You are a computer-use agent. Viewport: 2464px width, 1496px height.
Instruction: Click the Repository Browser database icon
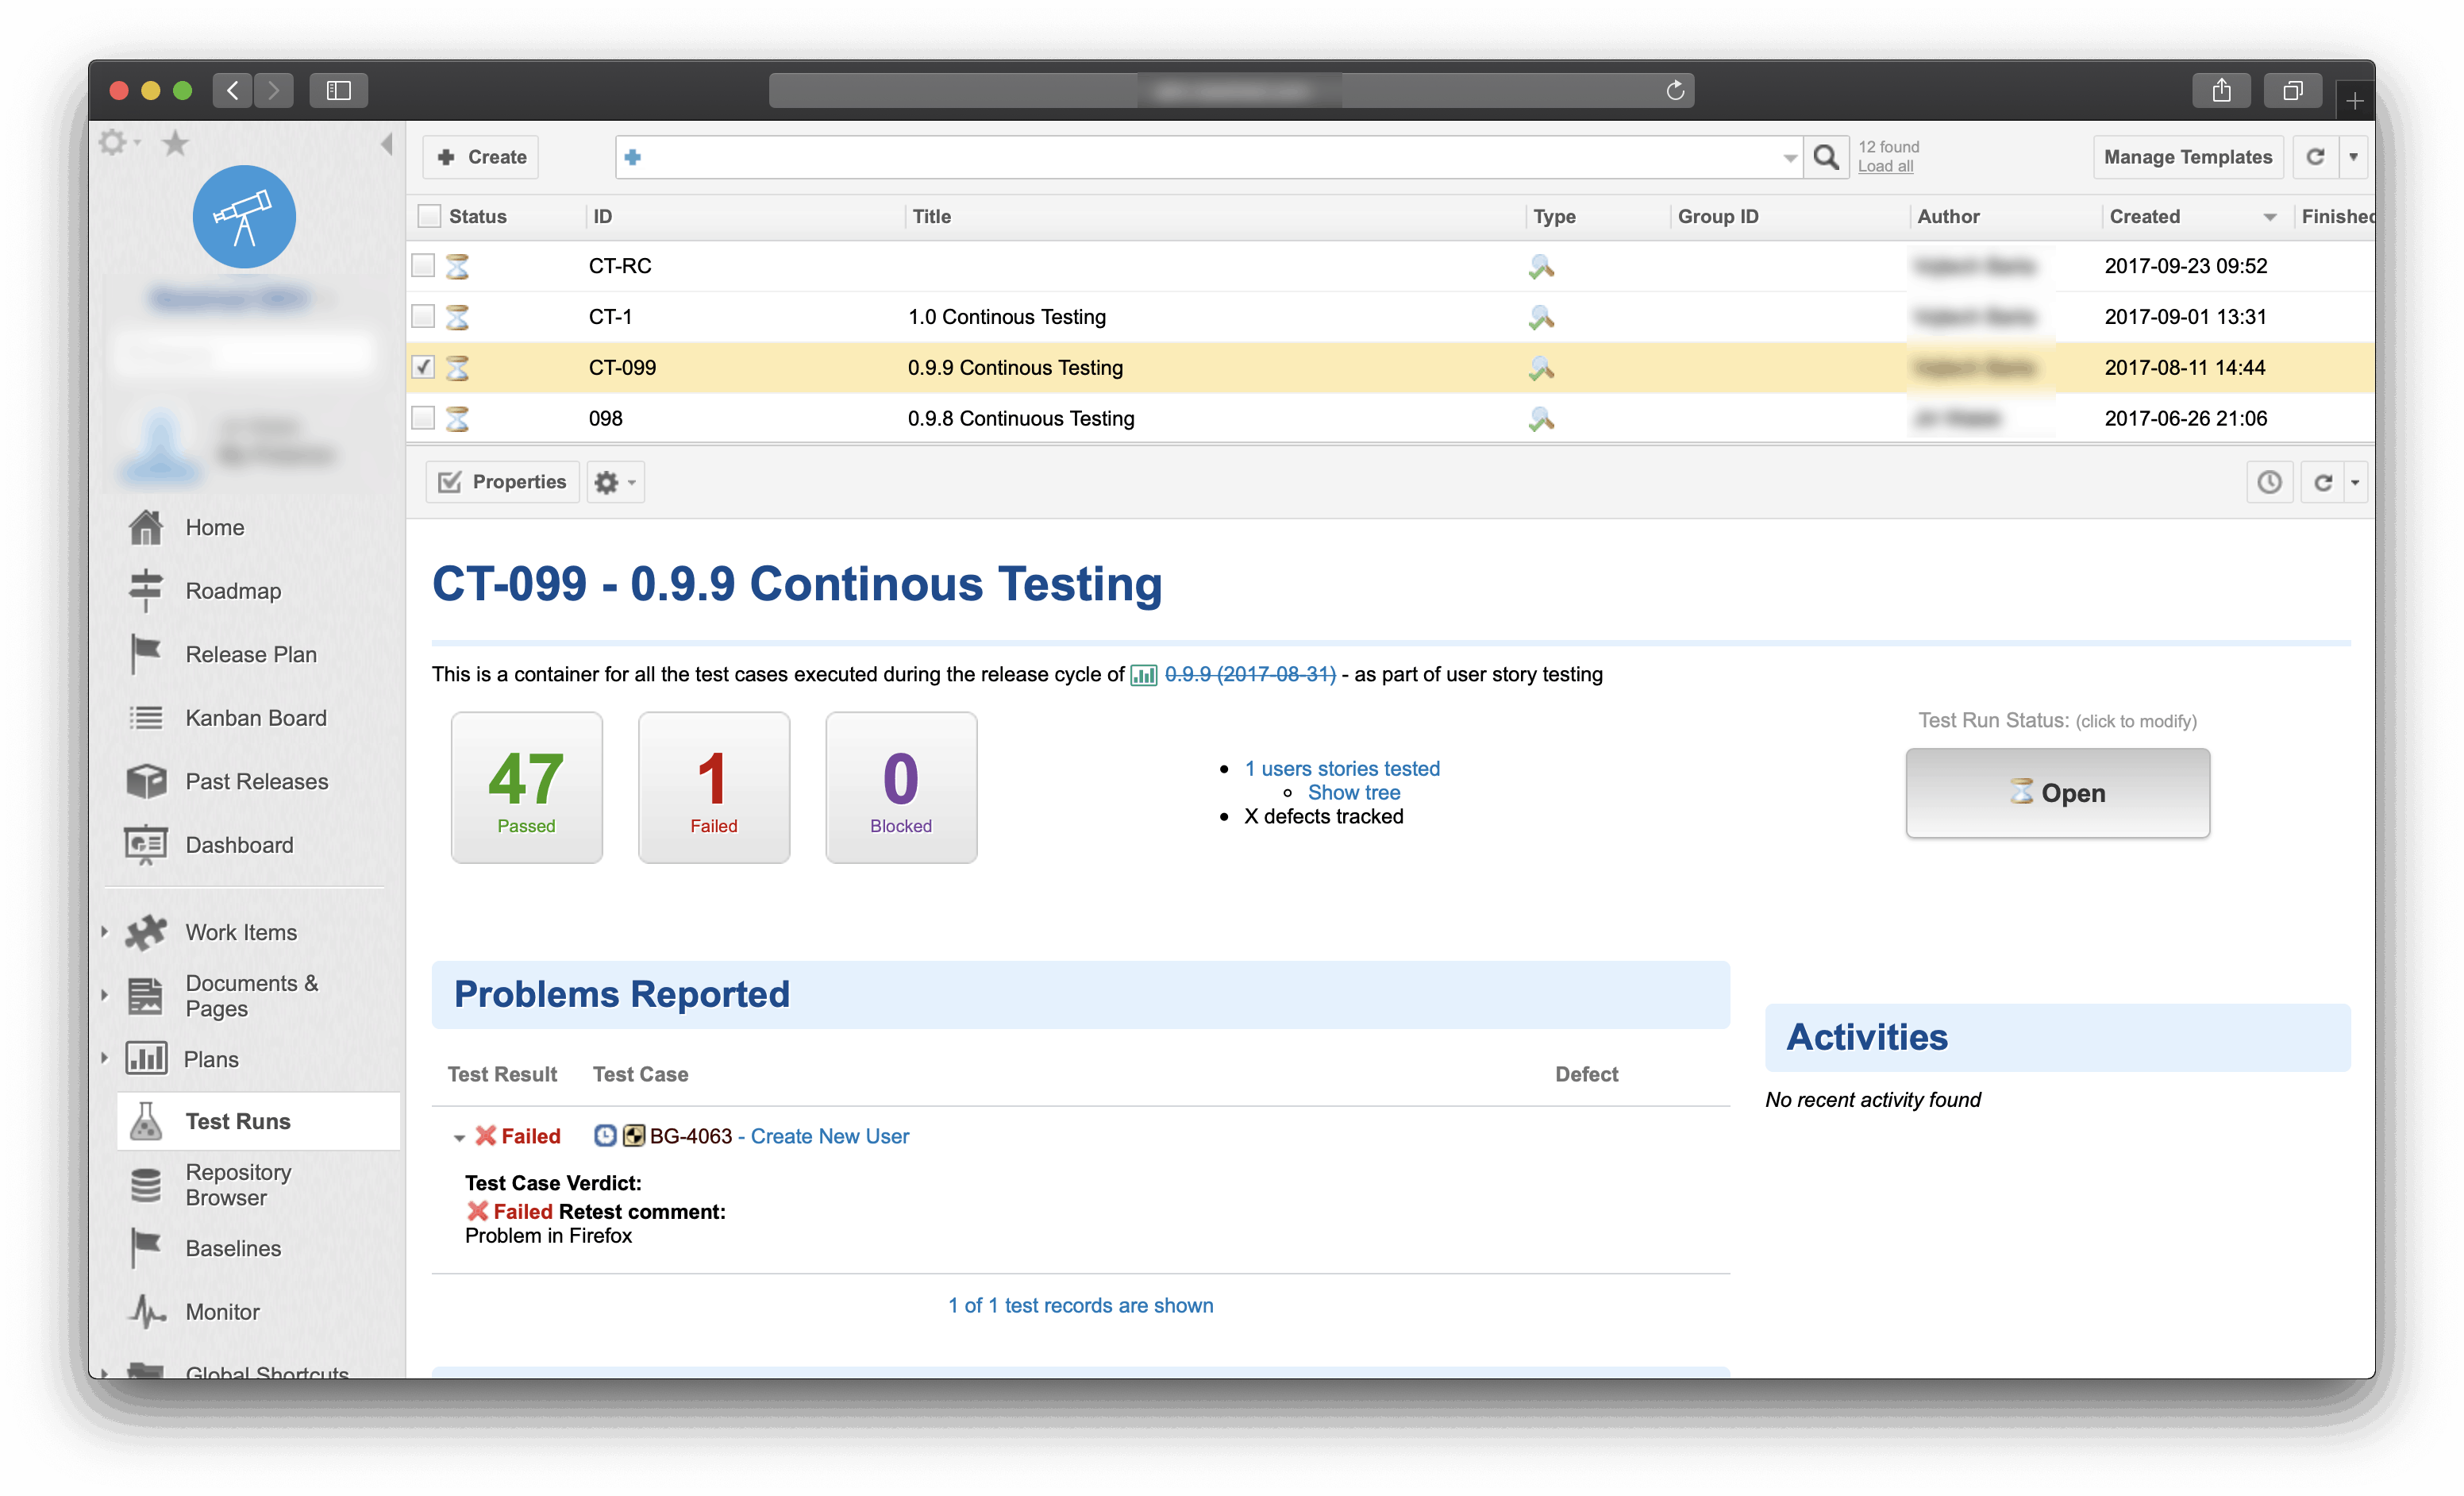[x=146, y=1184]
